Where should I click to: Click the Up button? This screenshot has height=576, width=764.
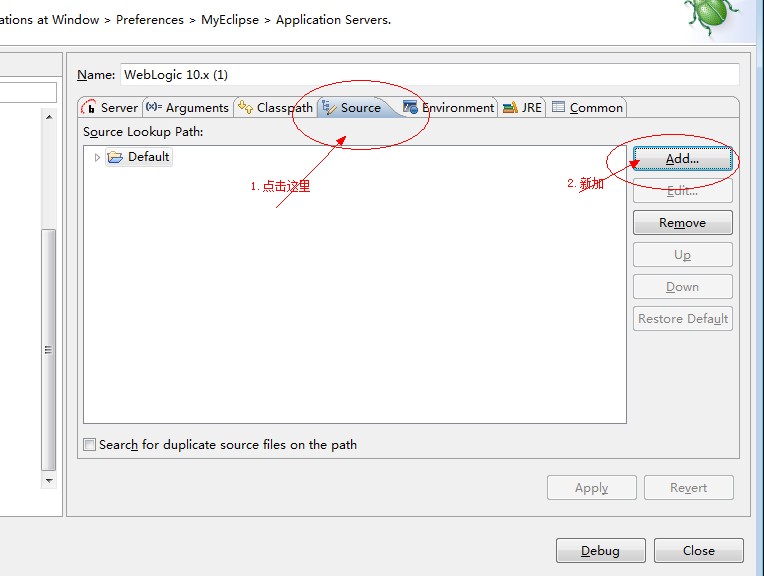682,255
